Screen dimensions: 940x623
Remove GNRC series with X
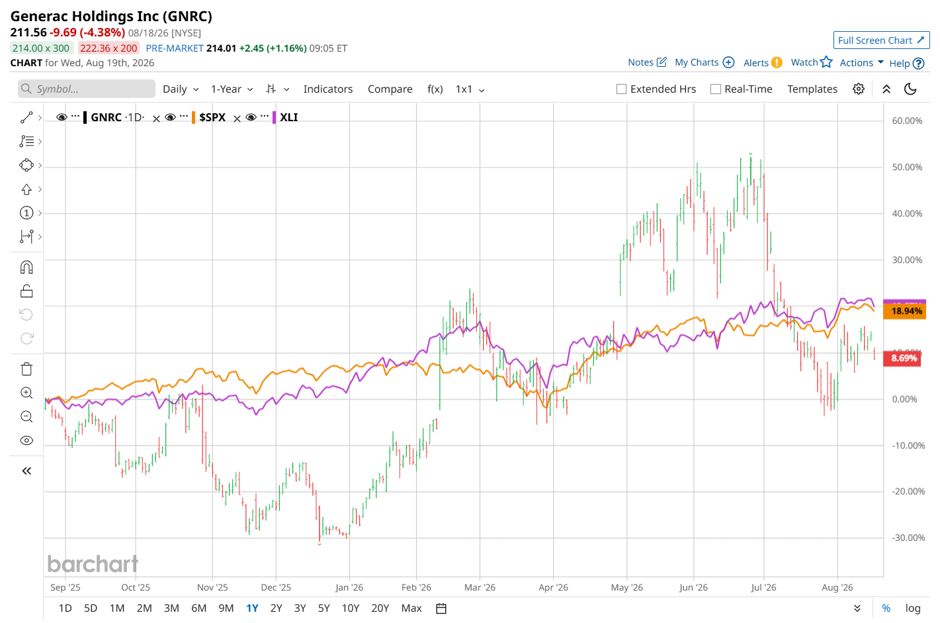(x=156, y=118)
